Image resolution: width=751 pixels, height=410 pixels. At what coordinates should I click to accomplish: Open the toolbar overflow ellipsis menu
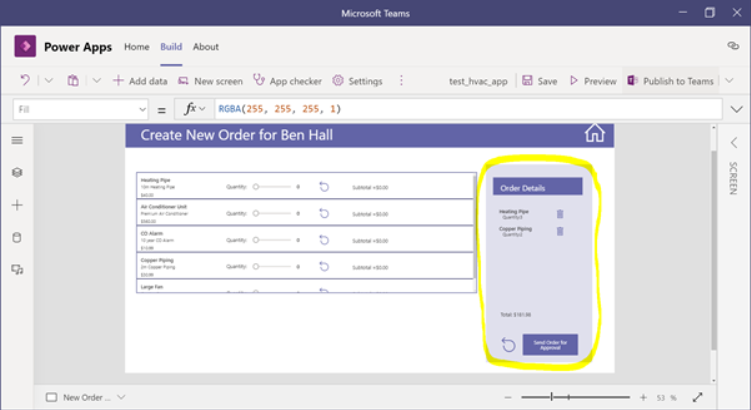[401, 81]
